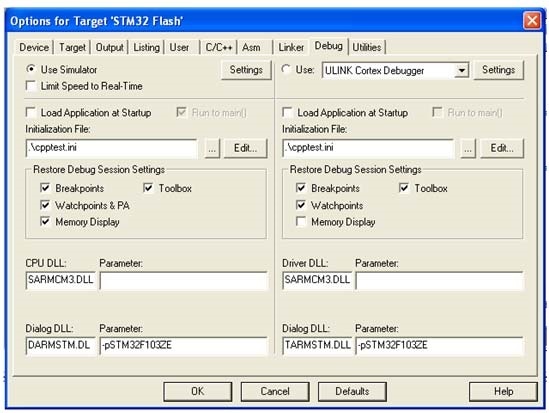Click the Defaults button
The height and width of the screenshot is (413, 549).
click(x=352, y=391)
